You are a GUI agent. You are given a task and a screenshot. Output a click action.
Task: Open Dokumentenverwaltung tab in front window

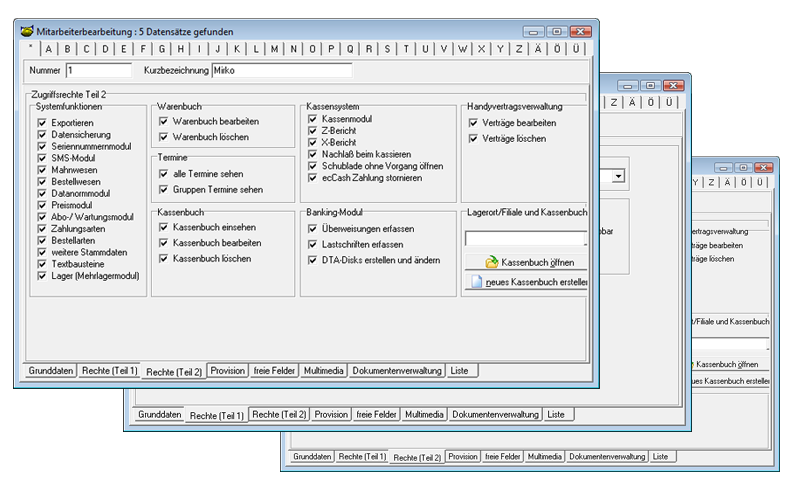click(x=397, y=370)
